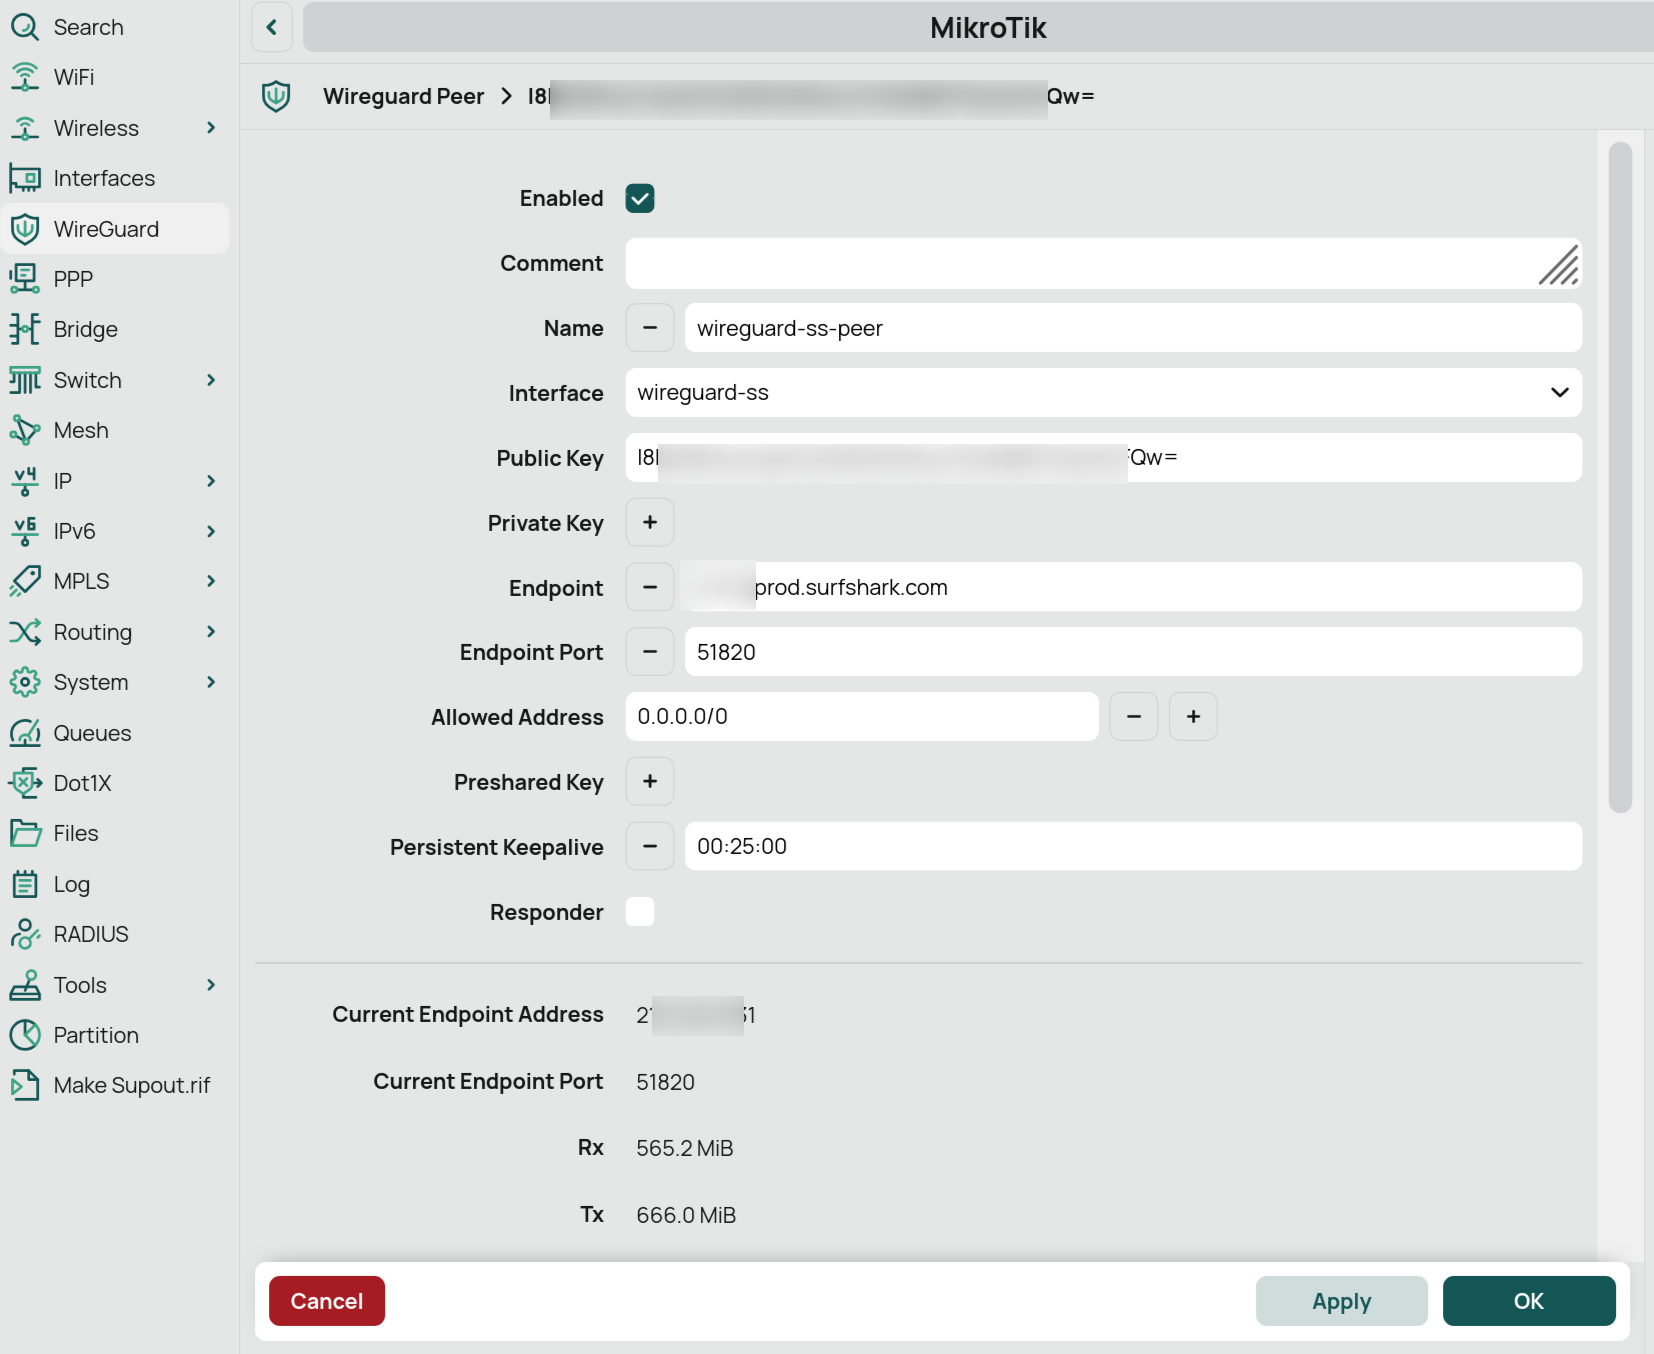This screenshot has width=1654, height=1354.
Task: Select the PPP menu item
Action: pyautogui.click(x=73, y=279)
